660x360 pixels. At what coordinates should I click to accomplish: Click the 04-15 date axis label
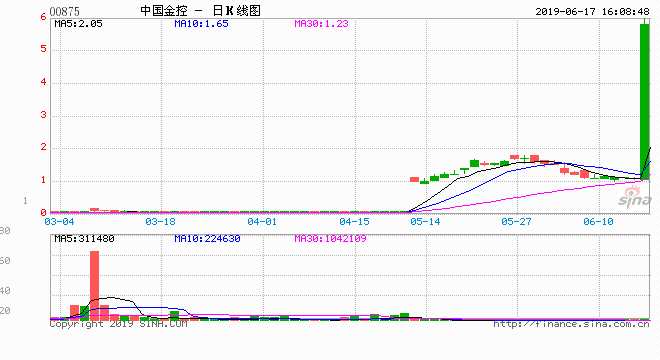[354, 221]
